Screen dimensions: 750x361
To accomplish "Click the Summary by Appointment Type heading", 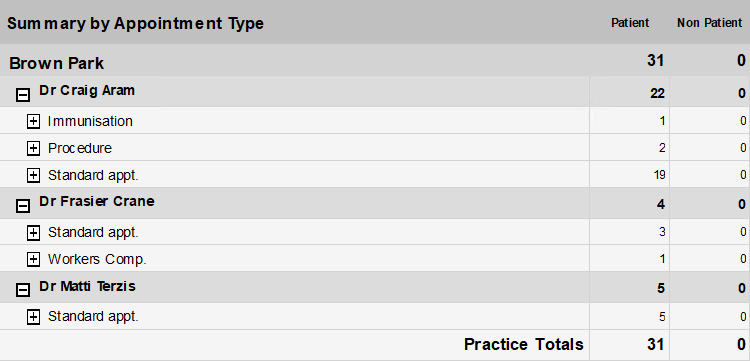I will click(135, 23).
